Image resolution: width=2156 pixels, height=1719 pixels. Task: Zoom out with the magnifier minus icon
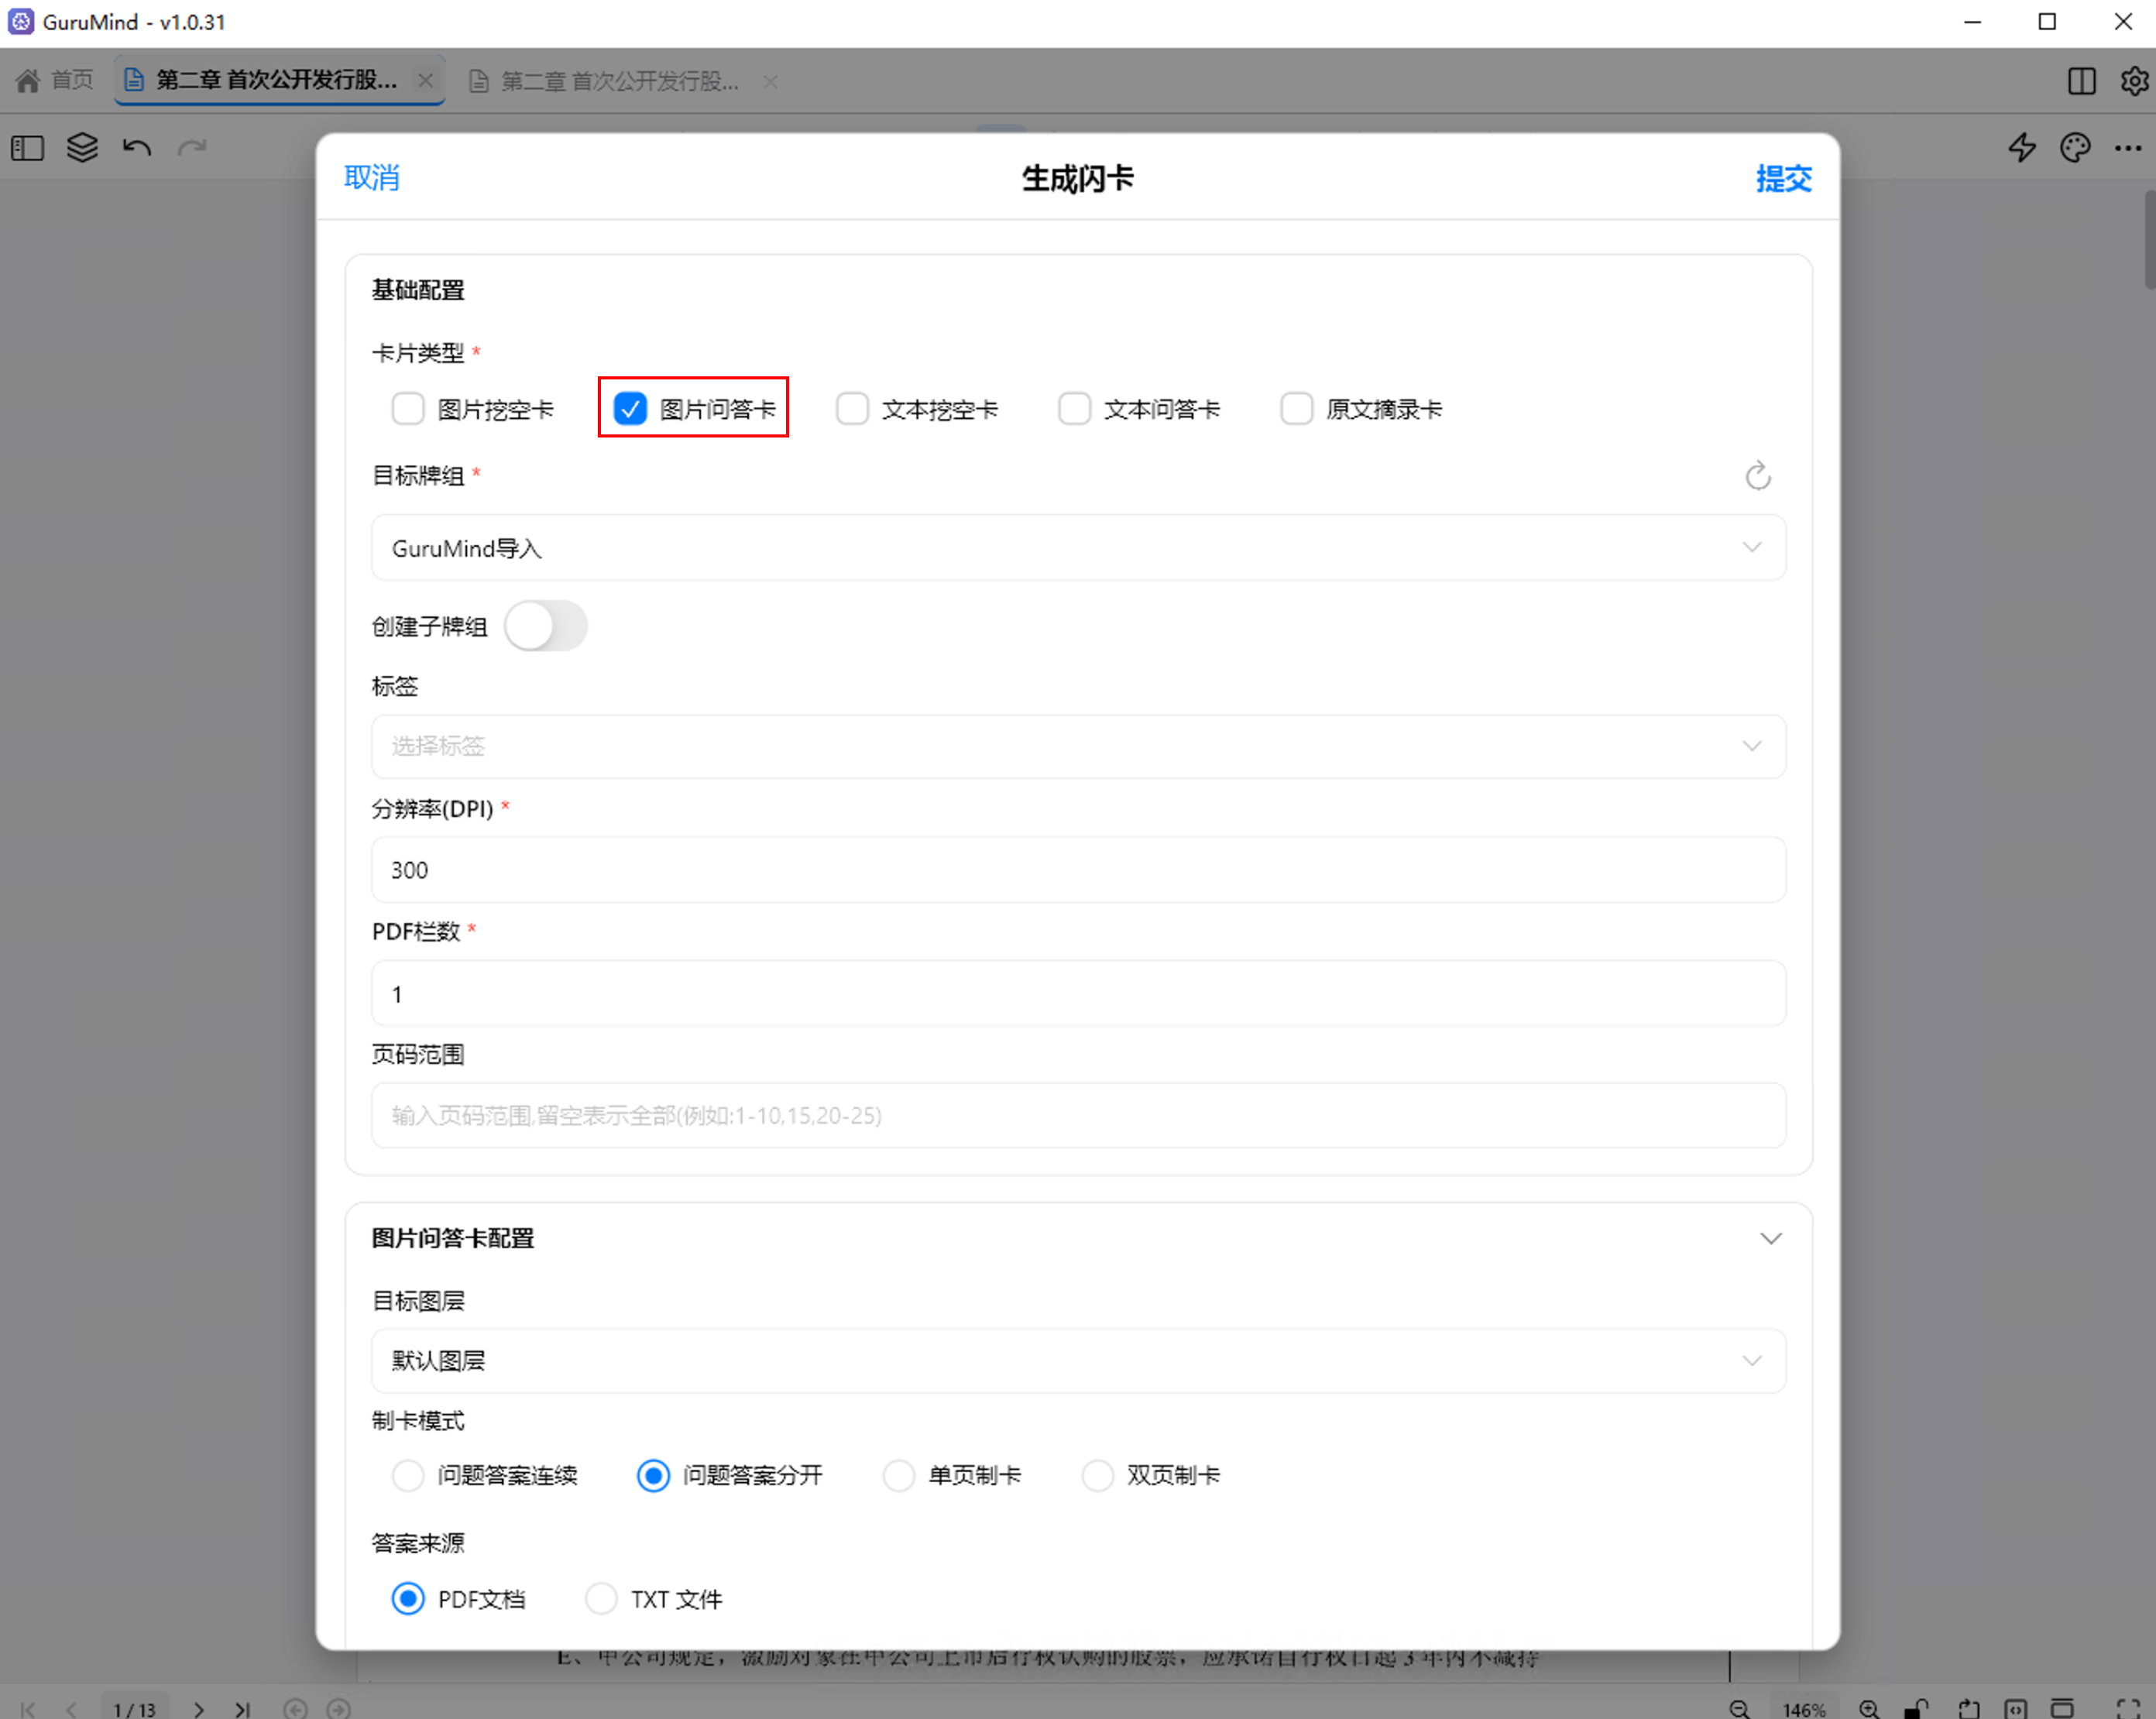pos(1740,1709)
